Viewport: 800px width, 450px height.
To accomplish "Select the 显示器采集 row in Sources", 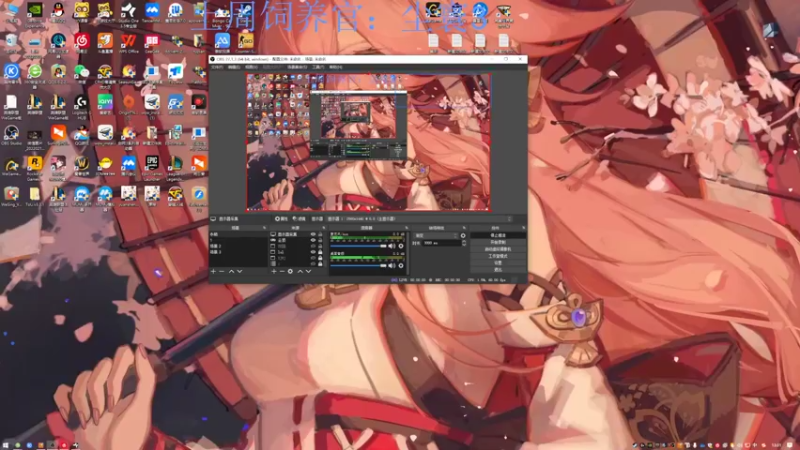I will [297, 234].
